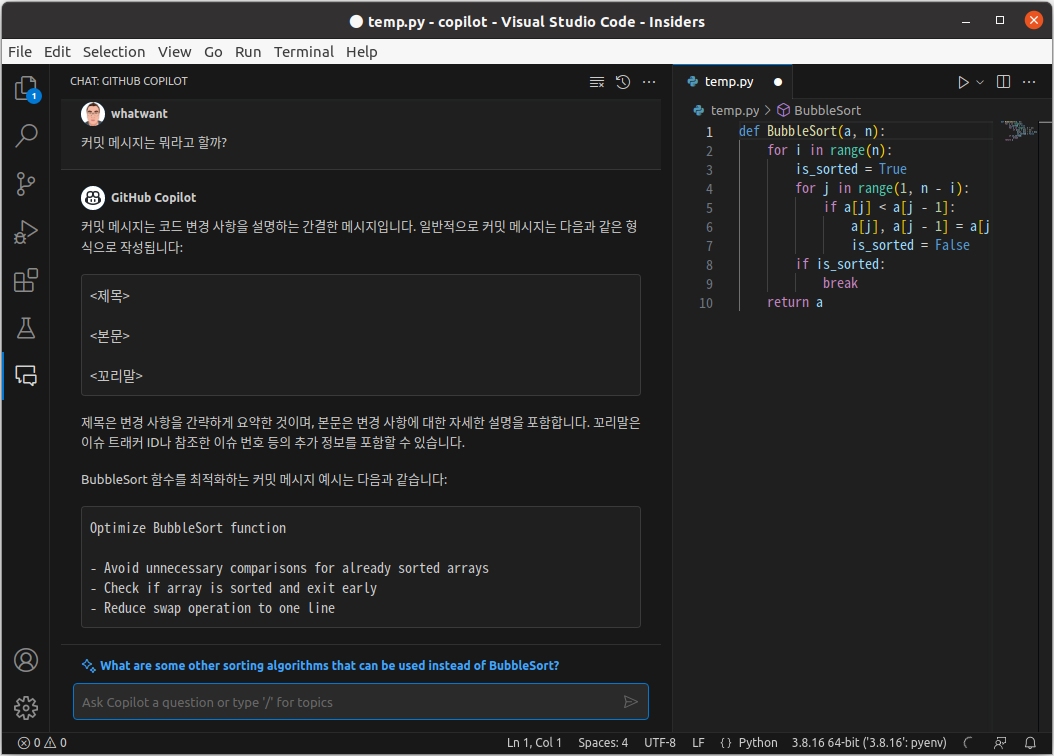Screen dimensions: 1054x756
Task: Select language mode Python
Action: 758,743
